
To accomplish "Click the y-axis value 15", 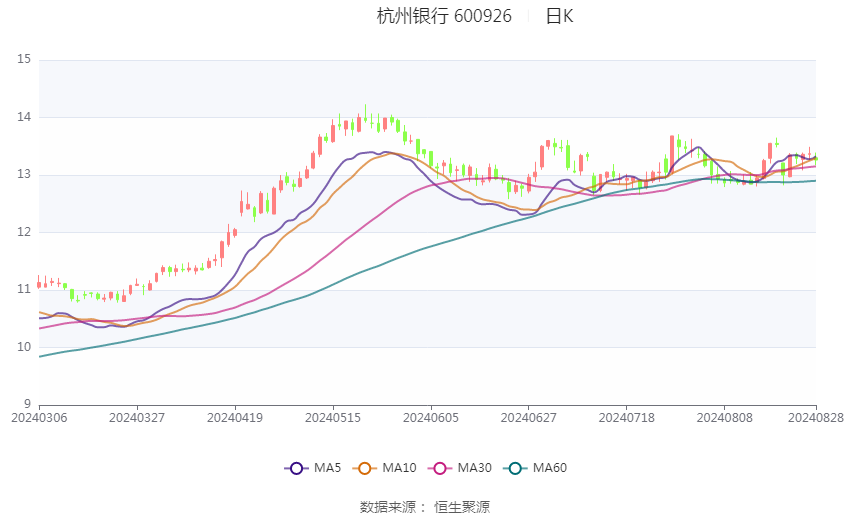I will point(24,59).
